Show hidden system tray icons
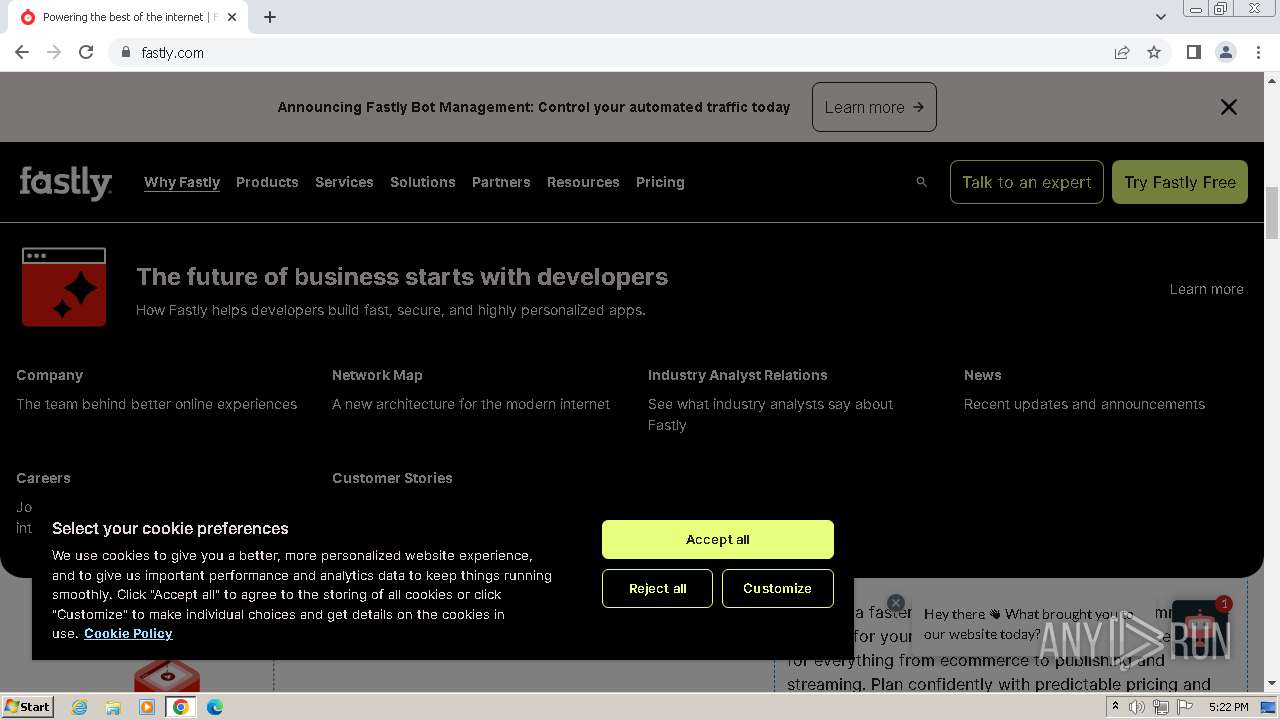Screen dimensions: 1280x720 1115,707
